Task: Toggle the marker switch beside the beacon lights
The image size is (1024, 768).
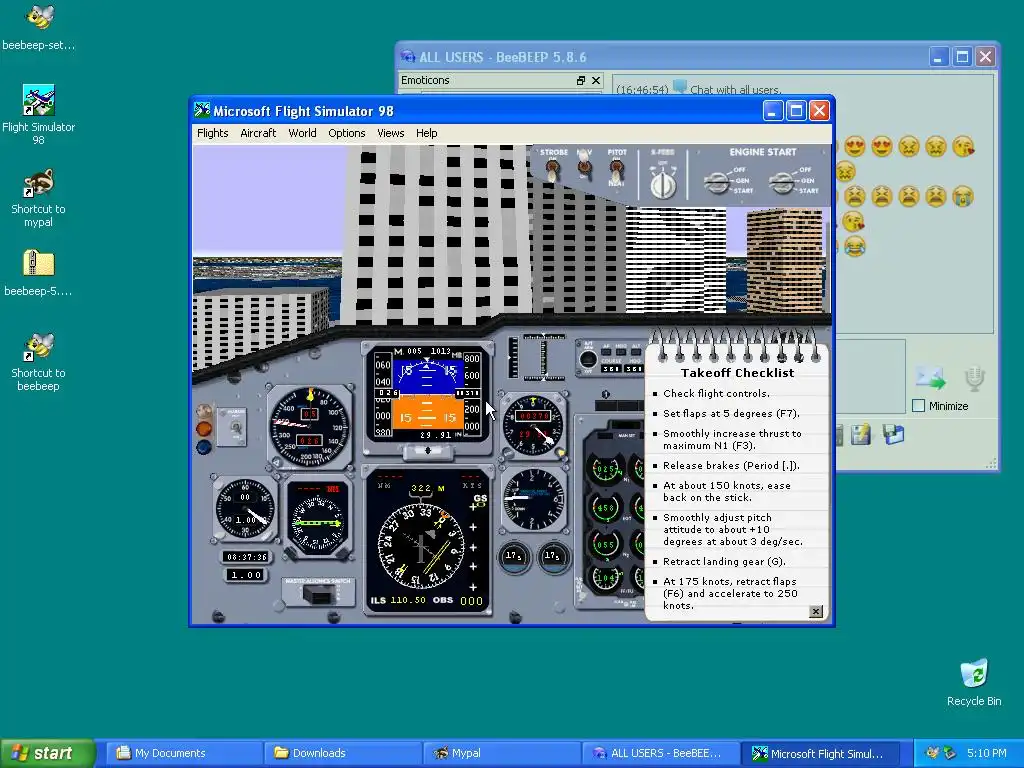Action: click(235, 428)
